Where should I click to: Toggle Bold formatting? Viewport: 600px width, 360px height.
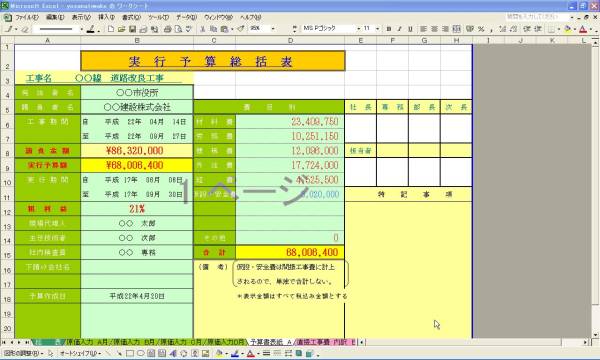[x=389, y=29]
